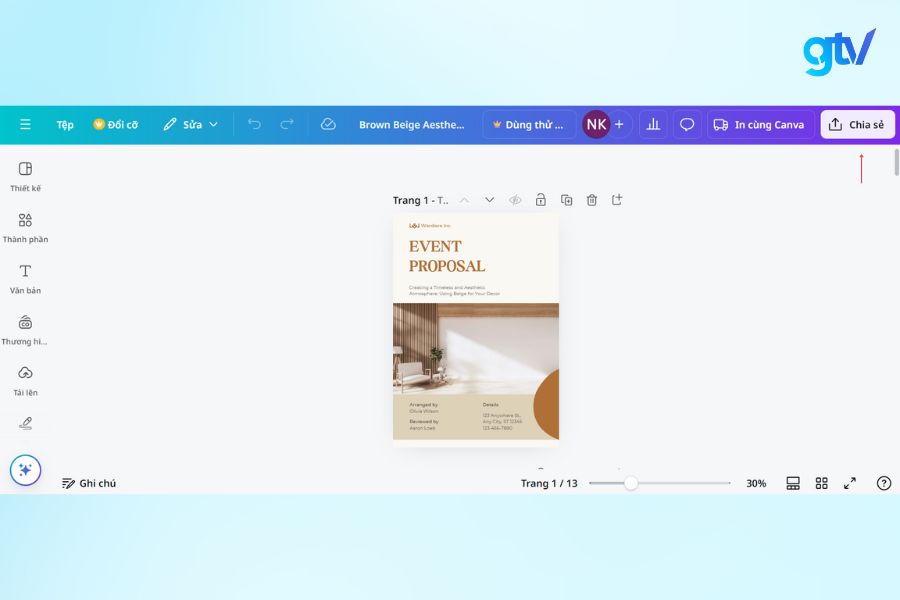Open the 30% zoom level menu
Image resolution: width=900 pixels, height=600 pixels.
(756, 483)
